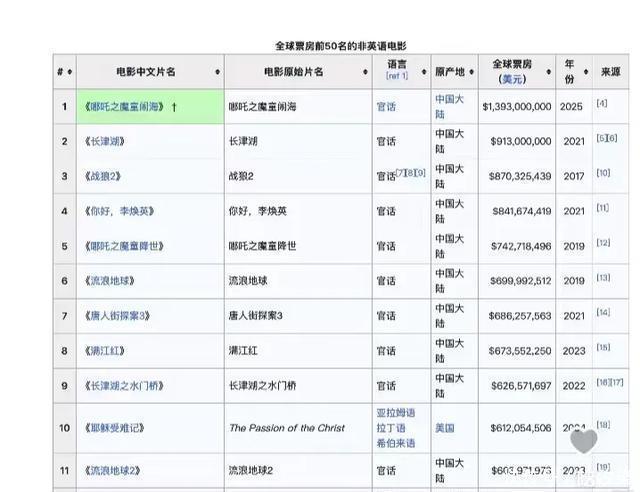
Task: Click the 美元 link in header
Action: (x=512, y=79)
